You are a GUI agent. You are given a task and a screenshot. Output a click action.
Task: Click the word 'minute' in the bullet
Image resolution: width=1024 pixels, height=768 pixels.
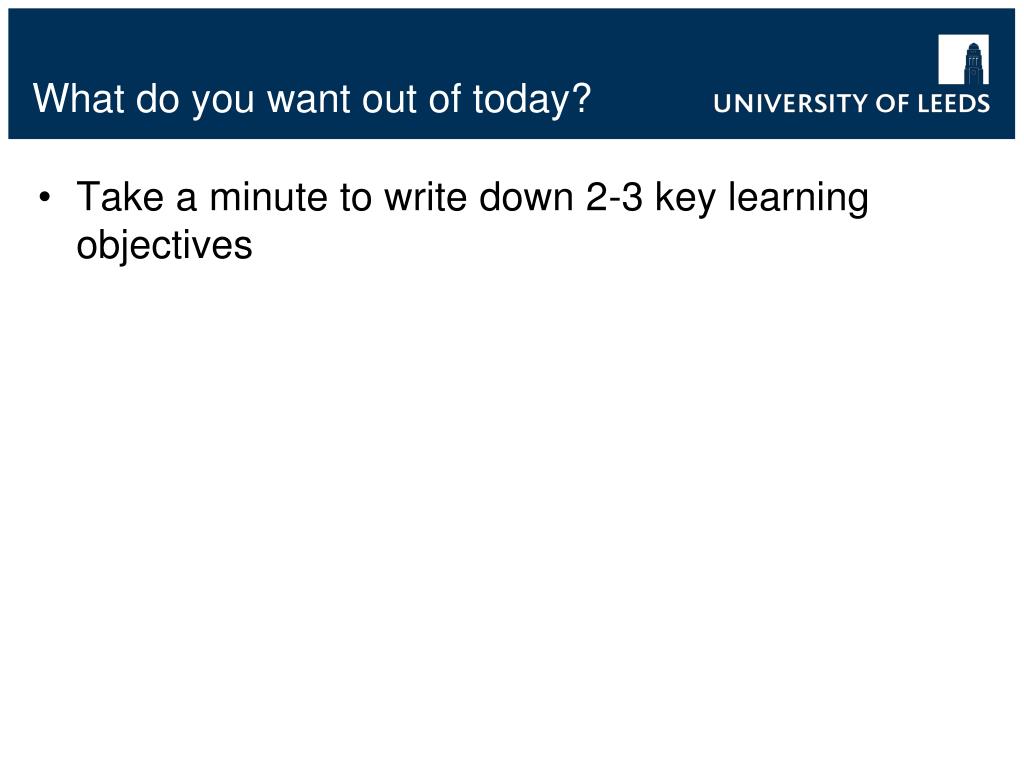[268, 197]
